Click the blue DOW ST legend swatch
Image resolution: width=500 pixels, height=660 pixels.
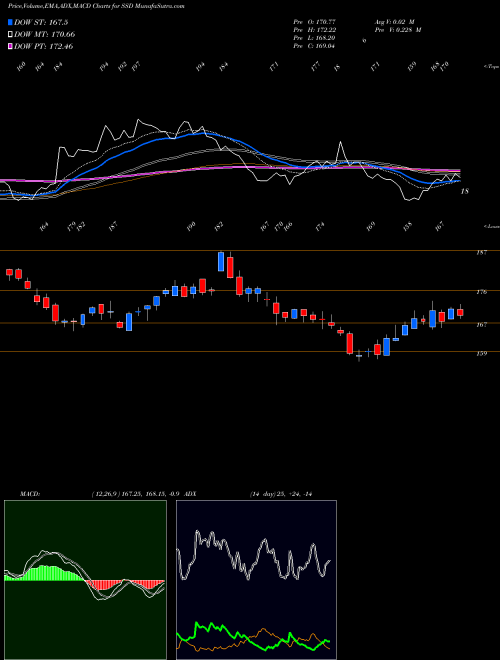10,22
